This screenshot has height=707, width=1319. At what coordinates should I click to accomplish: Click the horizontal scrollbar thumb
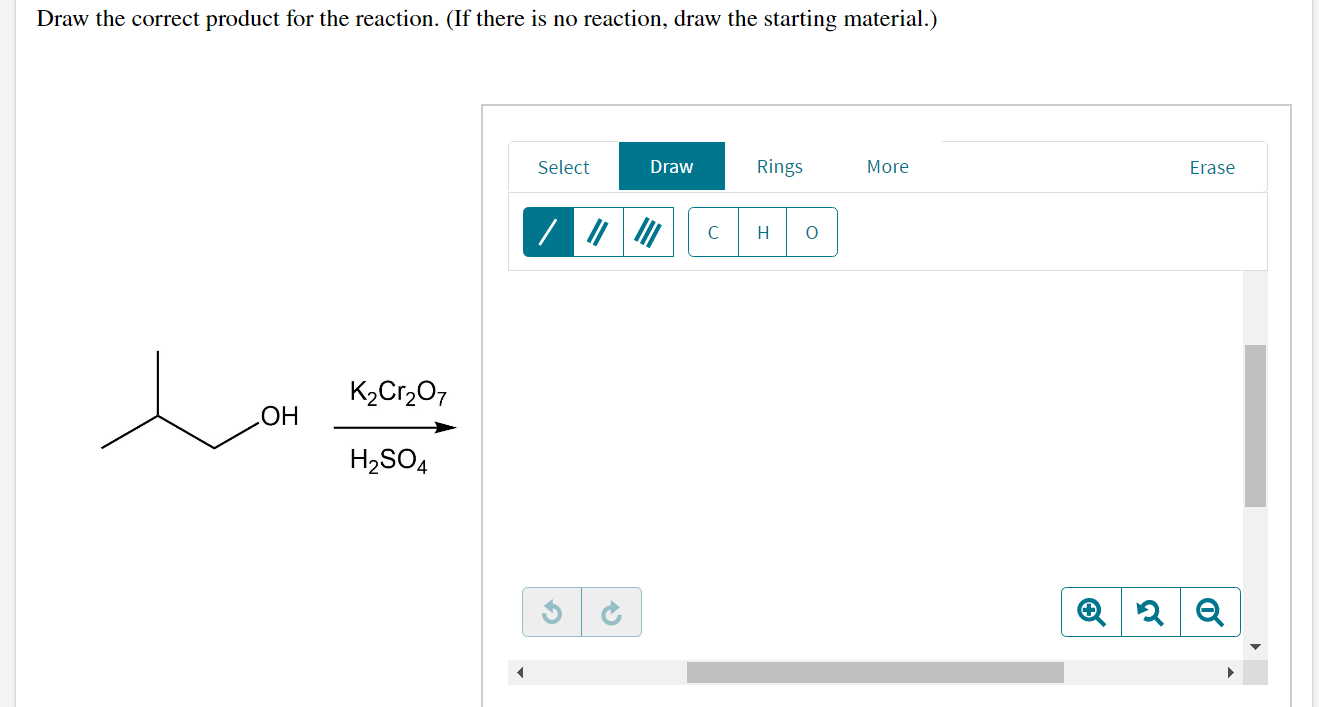[875, 672]
